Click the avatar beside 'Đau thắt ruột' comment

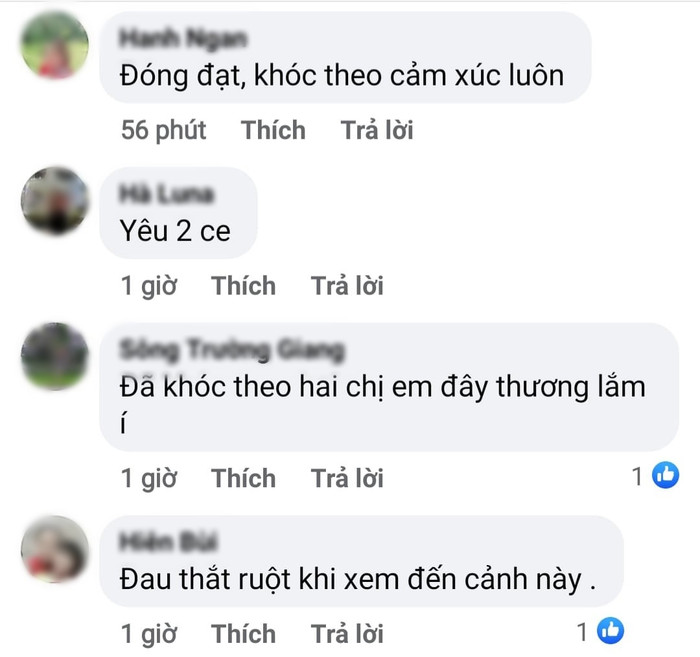(55, 549)
